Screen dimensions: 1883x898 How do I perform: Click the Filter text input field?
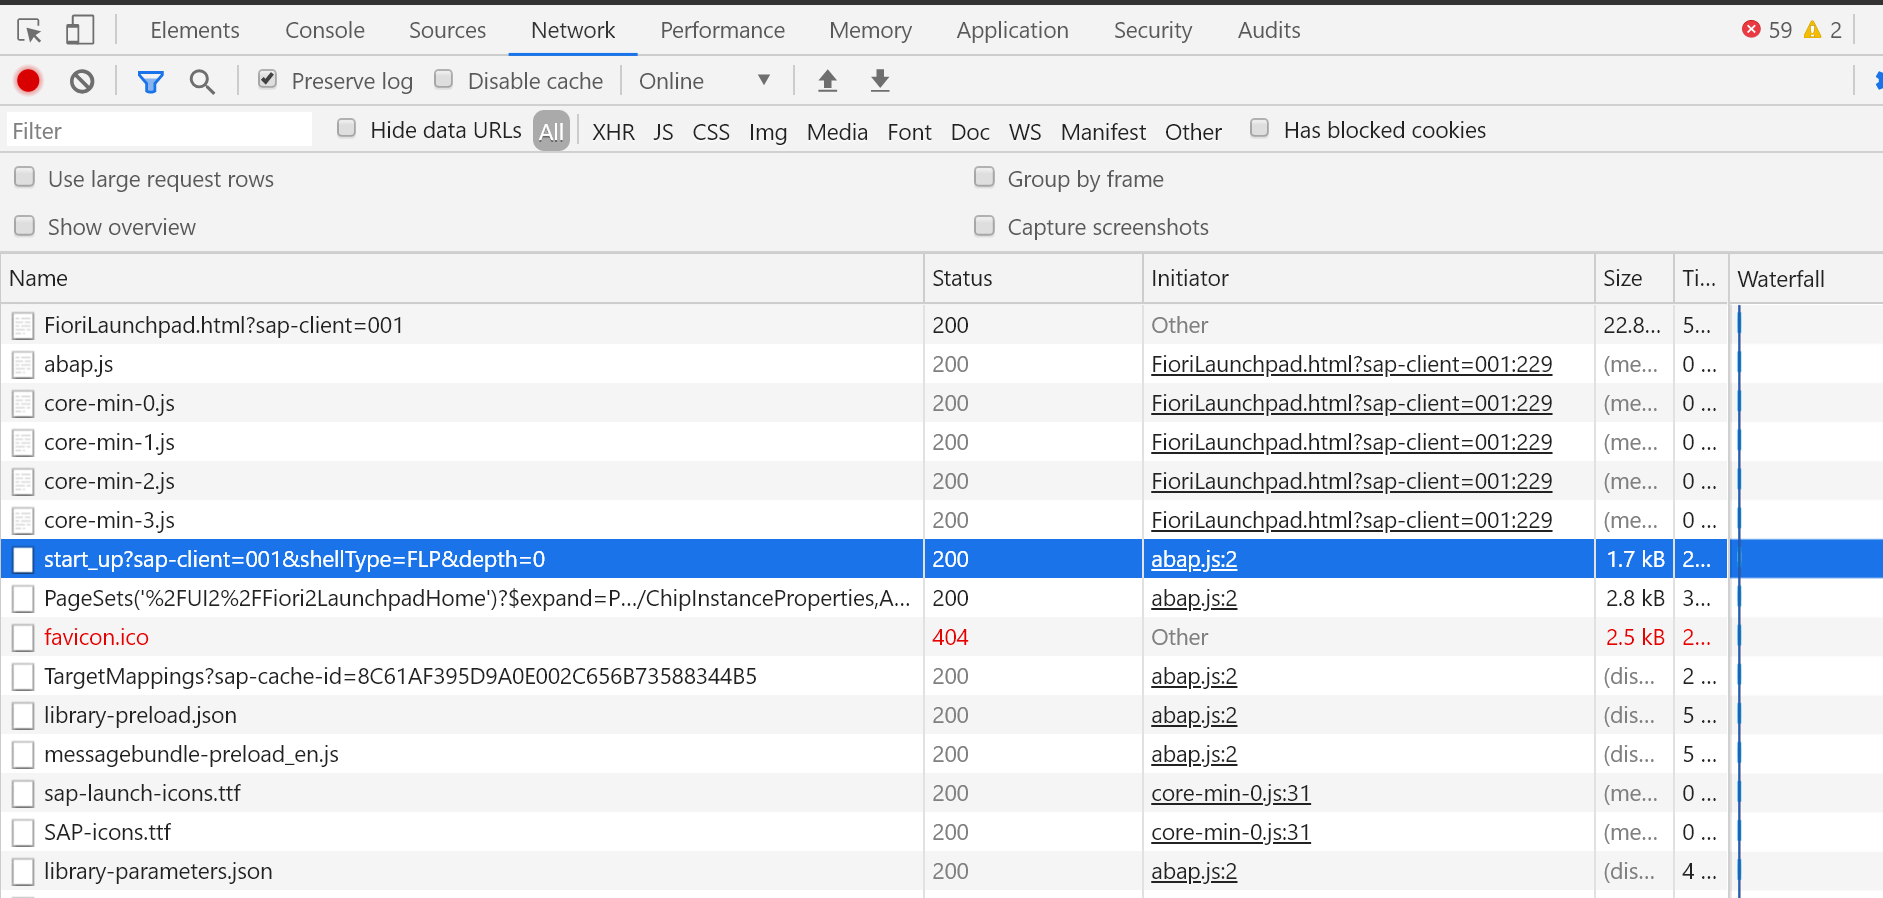click(x=160, y=131)
